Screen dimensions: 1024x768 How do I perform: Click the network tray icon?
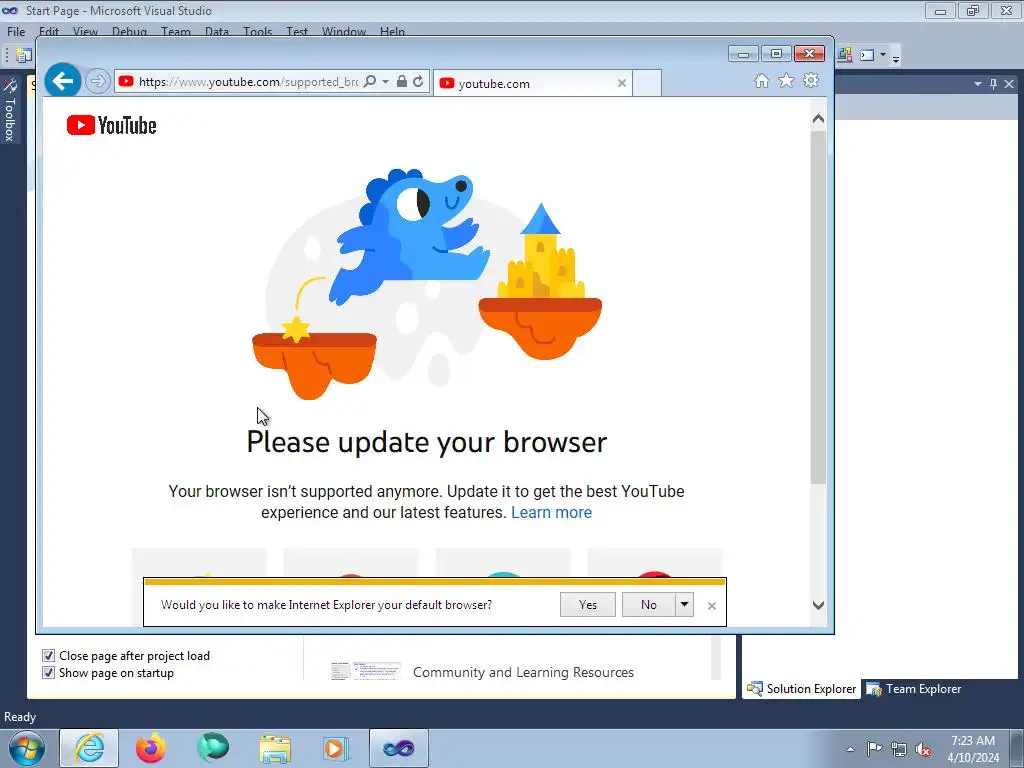click(x=899, y=749)
